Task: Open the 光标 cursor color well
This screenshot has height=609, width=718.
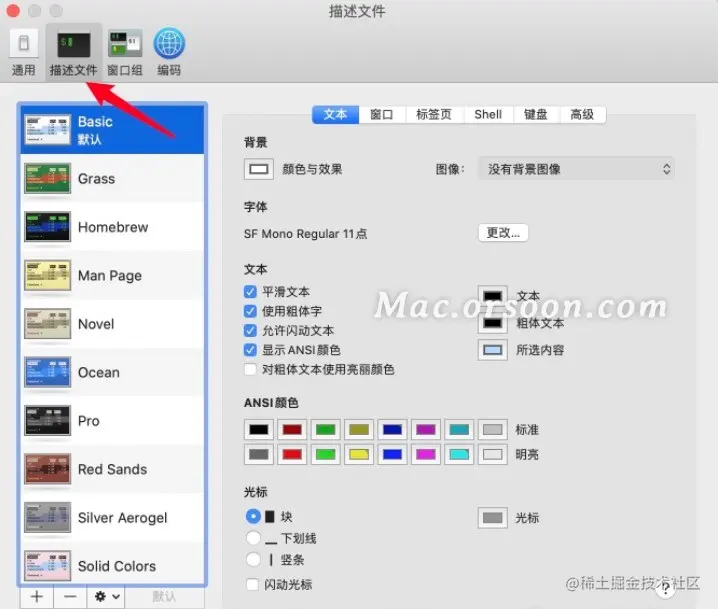Action: pos(493,518)
